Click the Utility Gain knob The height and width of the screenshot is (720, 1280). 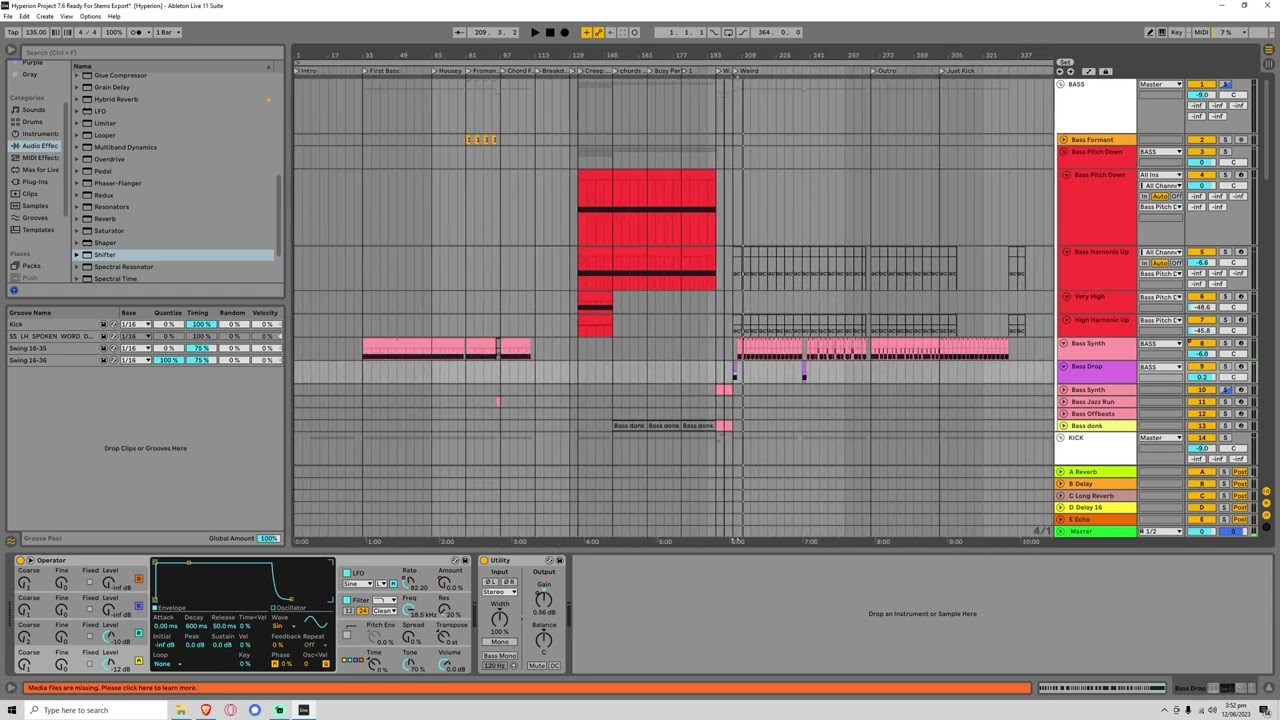tap(544, 600)
